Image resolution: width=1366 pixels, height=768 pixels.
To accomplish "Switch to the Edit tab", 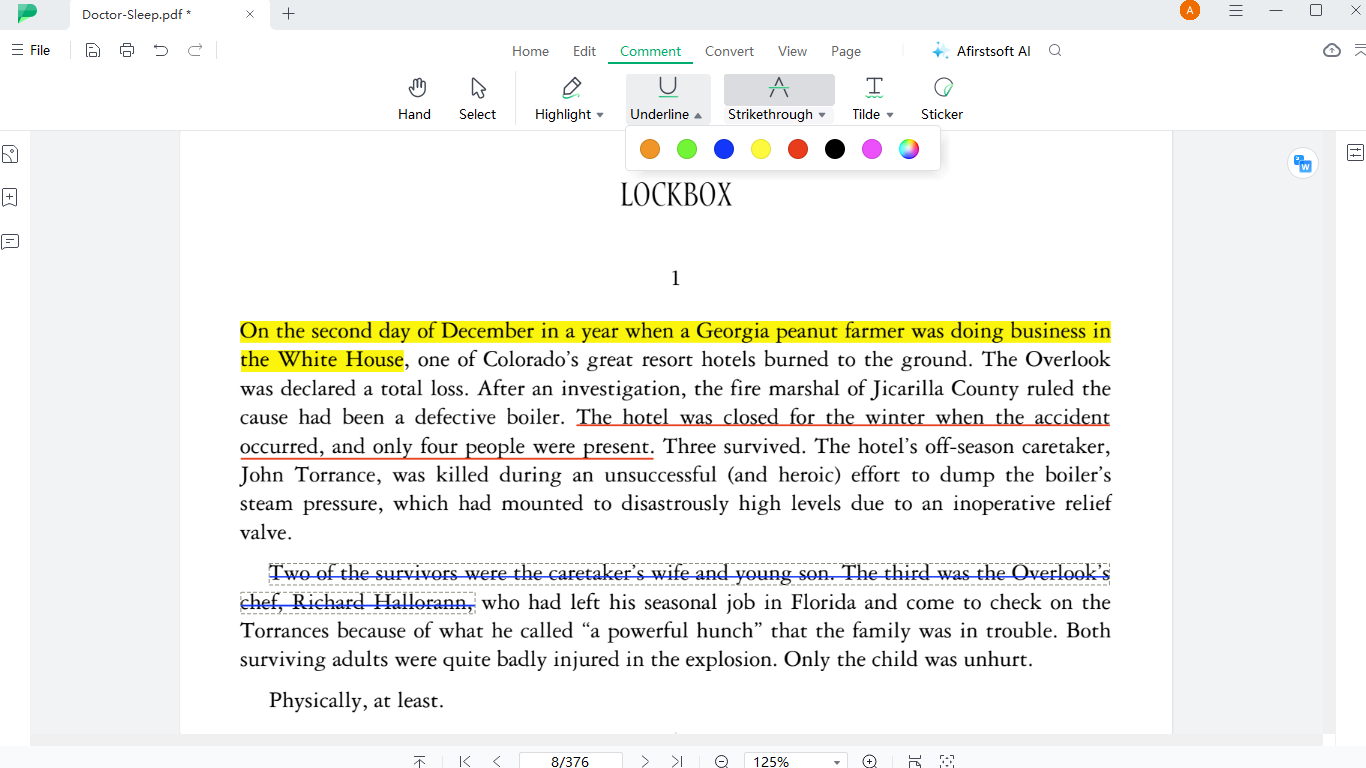I will 584,51.
